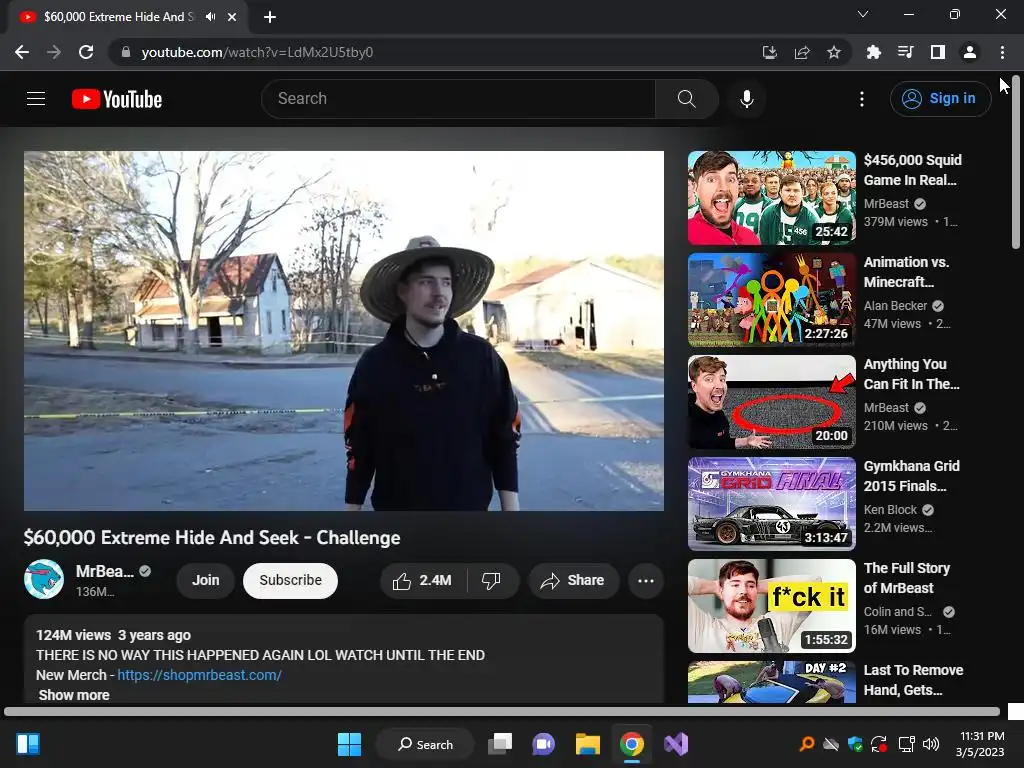Share this page from address bar

[x=801, y=52]
